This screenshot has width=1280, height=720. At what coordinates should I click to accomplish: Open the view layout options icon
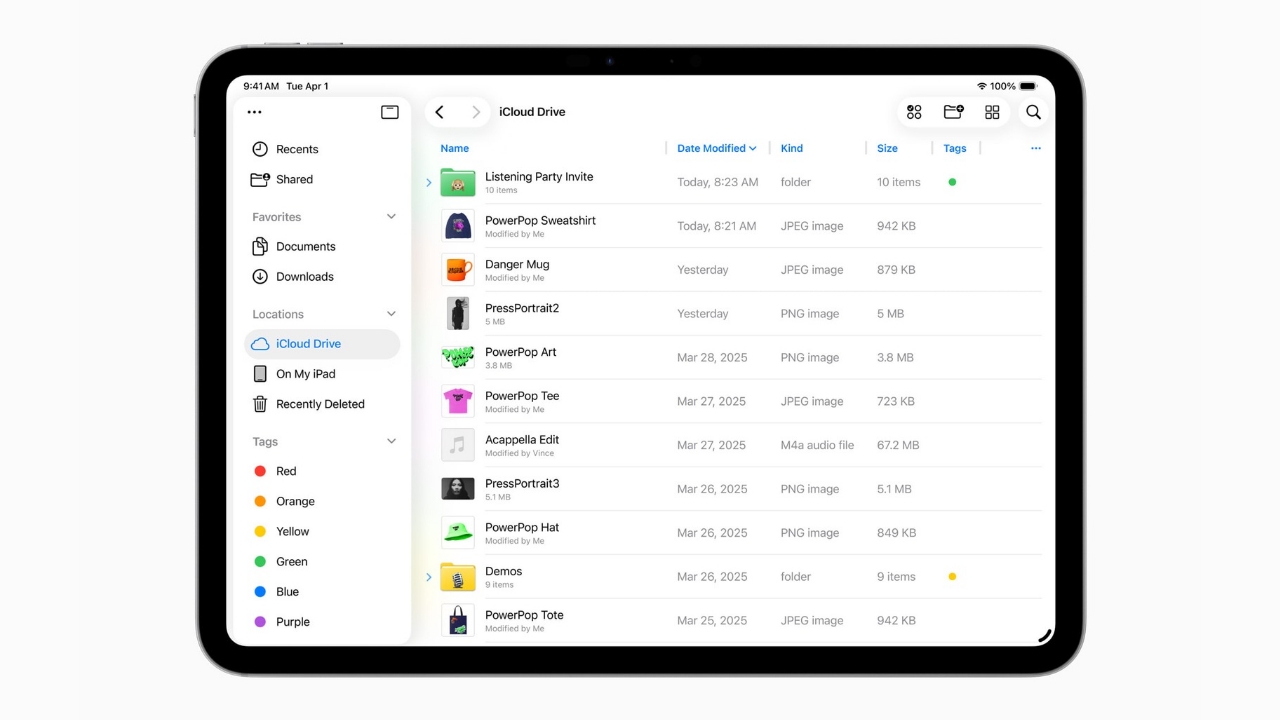coord(992,112)
